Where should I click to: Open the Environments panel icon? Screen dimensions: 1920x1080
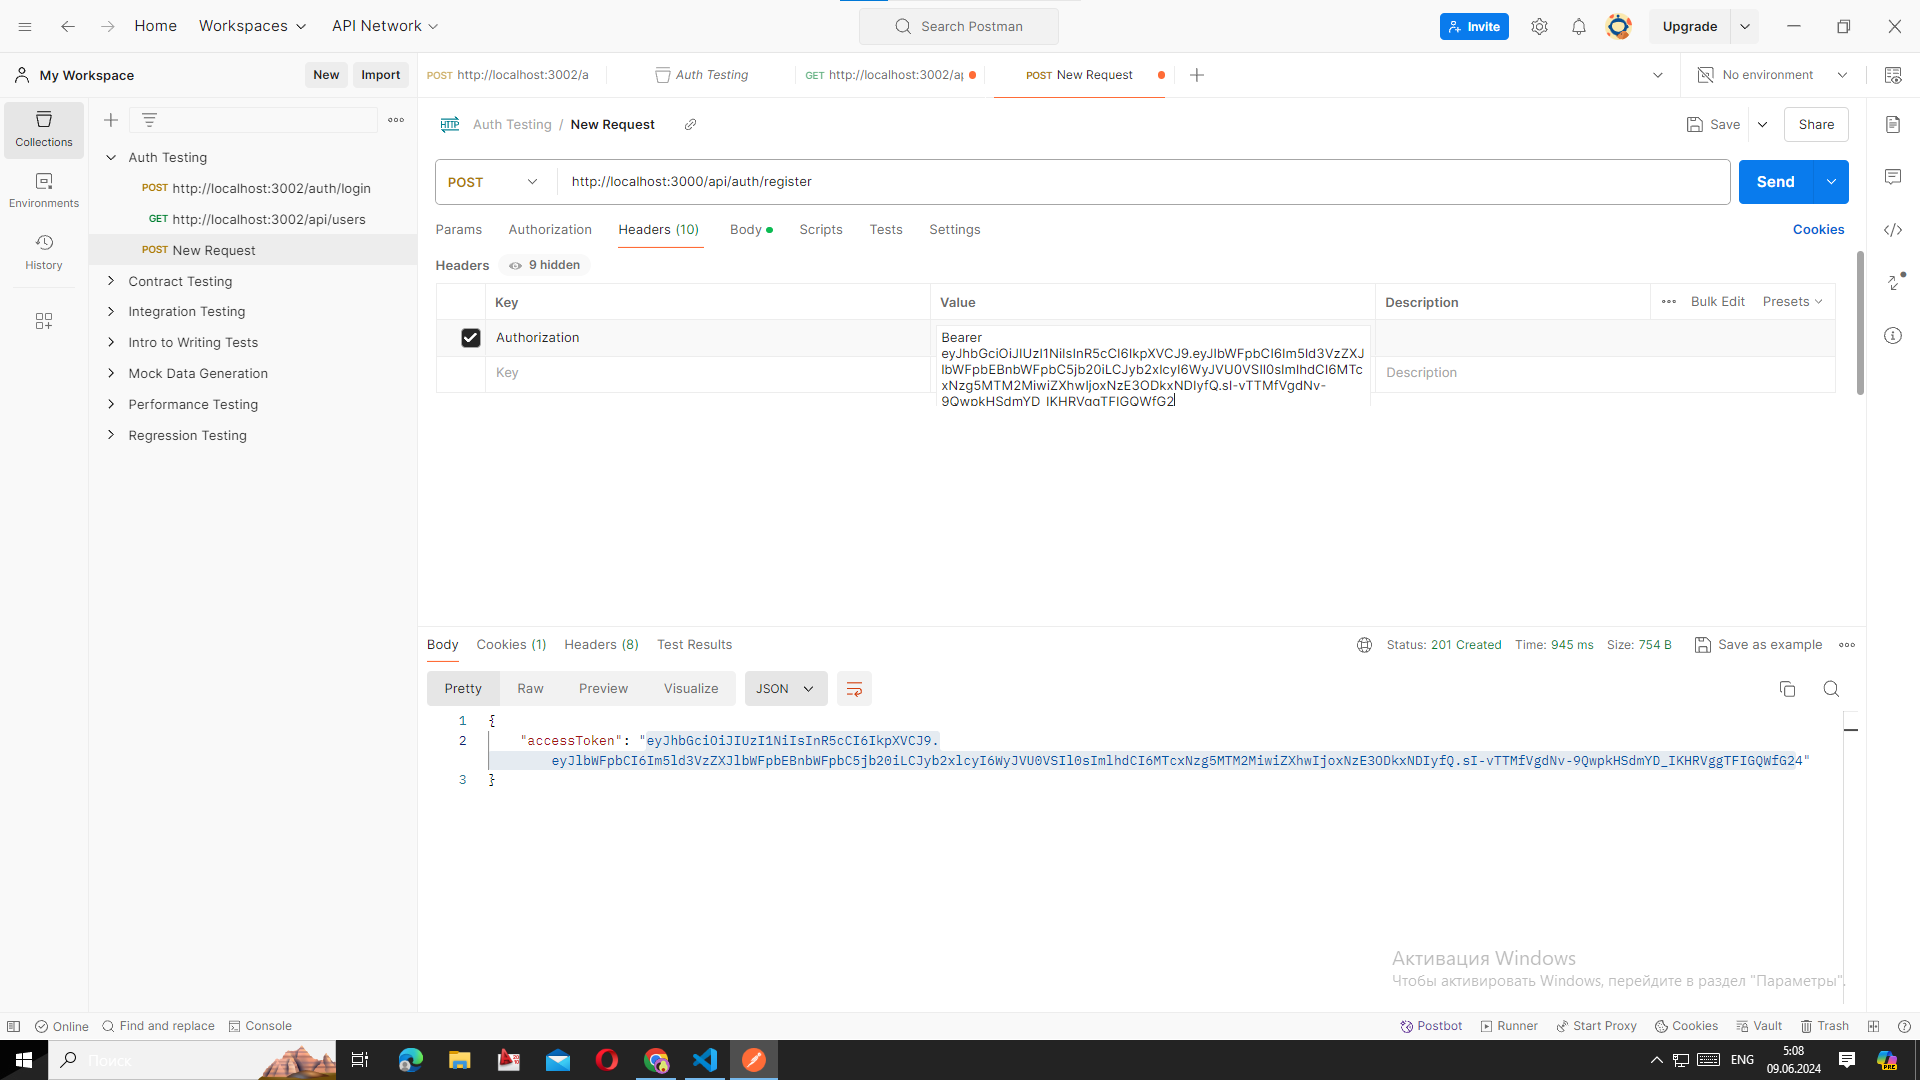pos(43,190)
